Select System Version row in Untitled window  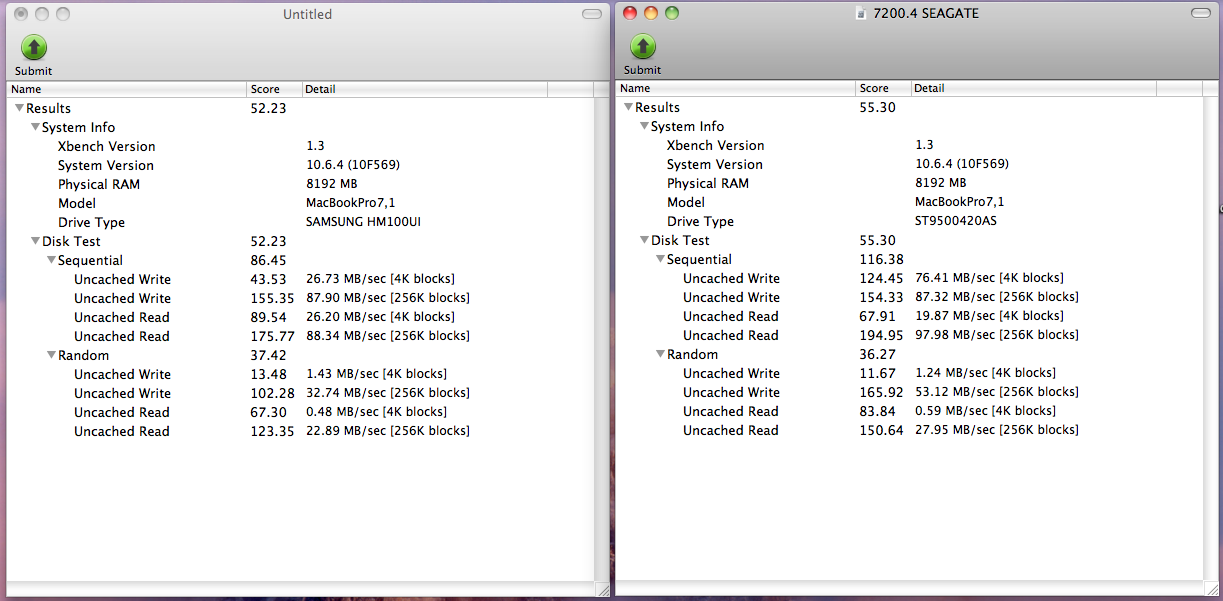click(302, 165)
